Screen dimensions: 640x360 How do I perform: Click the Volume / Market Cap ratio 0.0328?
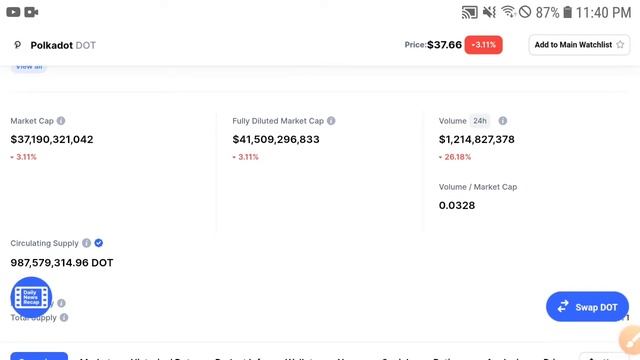(457, 205)
